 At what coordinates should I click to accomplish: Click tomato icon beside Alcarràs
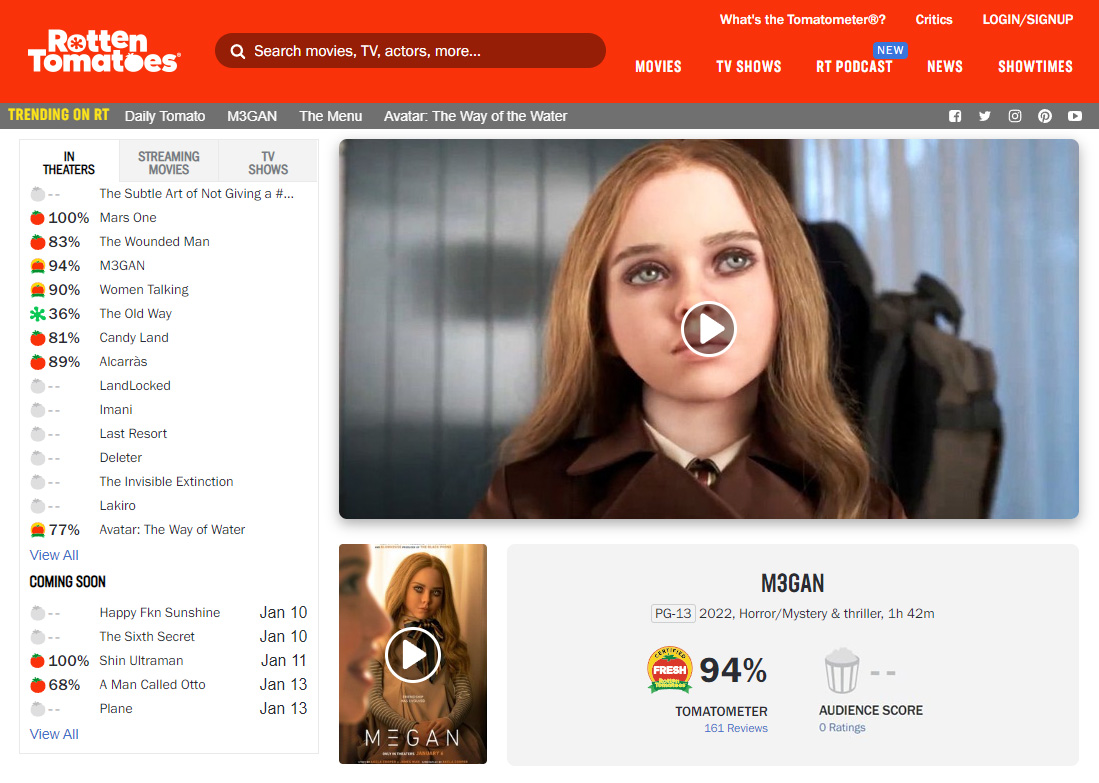[x=38, y=362]
